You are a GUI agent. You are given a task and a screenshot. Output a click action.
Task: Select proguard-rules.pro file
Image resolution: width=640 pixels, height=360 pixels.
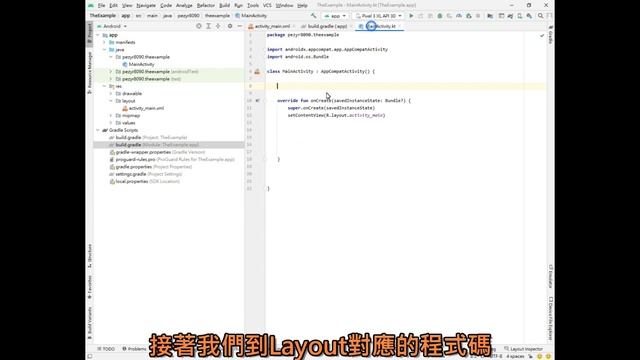pyautogui.click(x=172, y=160)
